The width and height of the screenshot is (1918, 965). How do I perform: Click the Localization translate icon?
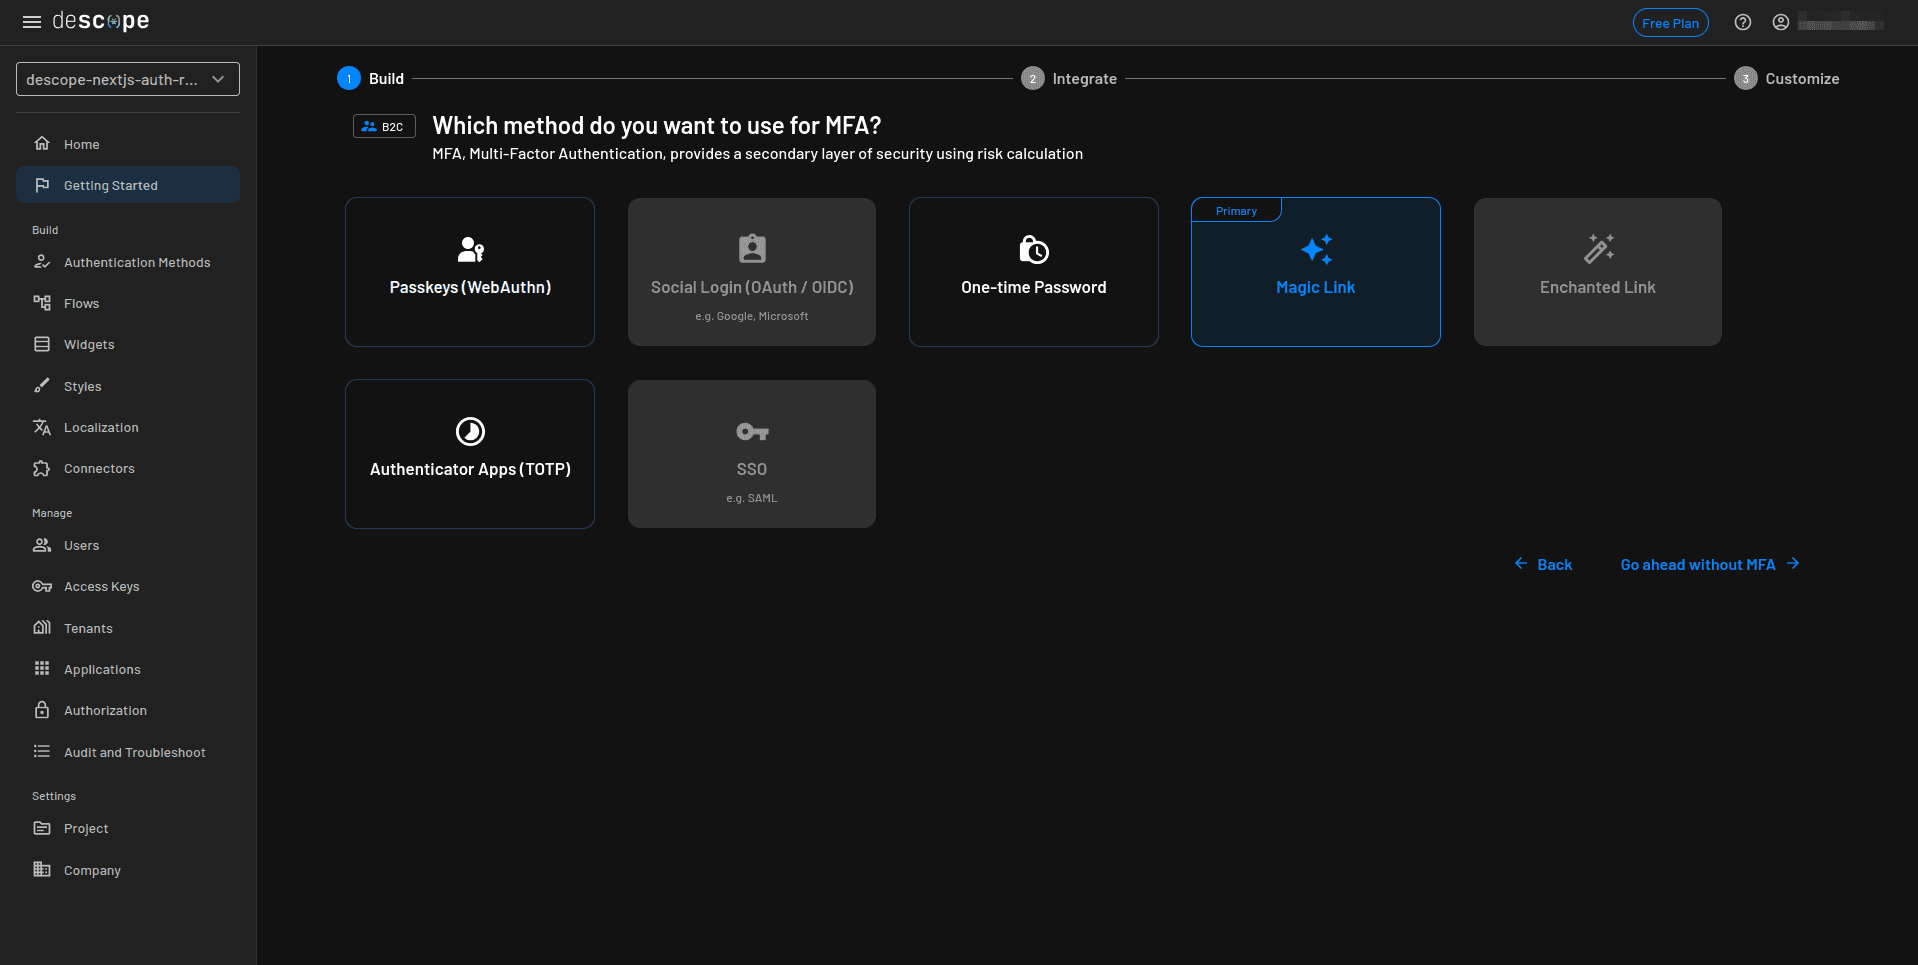(x=42, y=427)
